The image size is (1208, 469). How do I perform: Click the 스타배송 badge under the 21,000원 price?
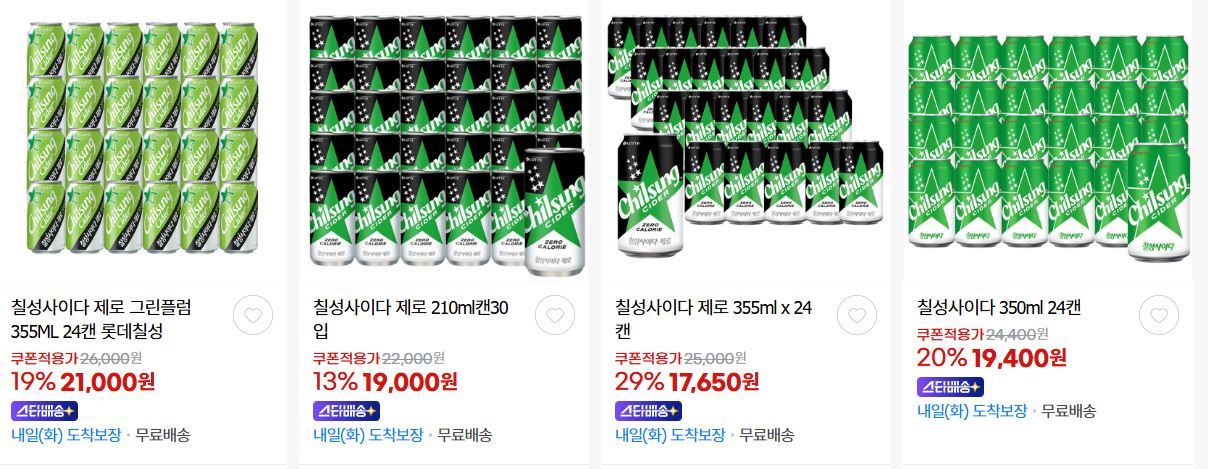[45, 410]
